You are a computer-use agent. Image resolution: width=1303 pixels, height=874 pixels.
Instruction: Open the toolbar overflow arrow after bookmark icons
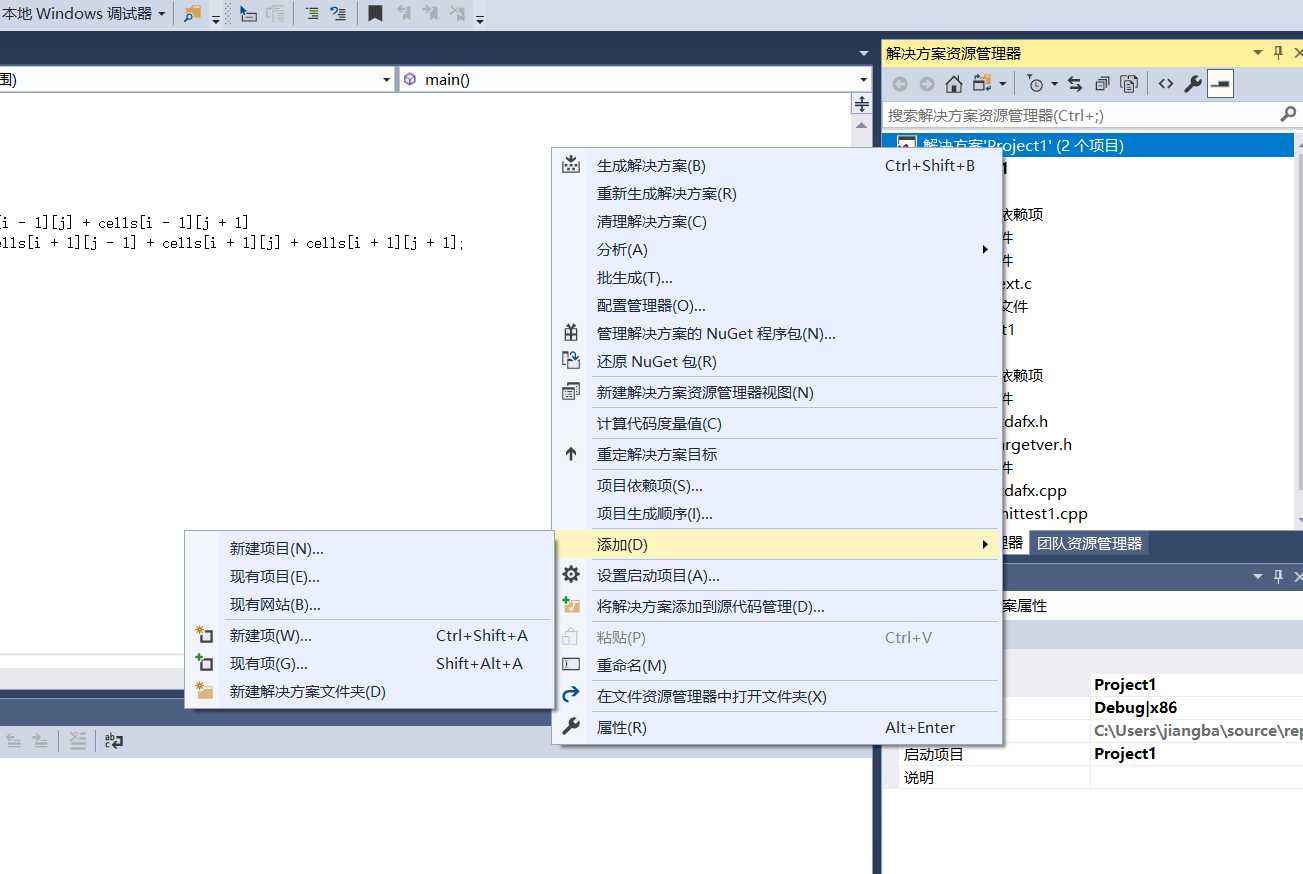(480, 18)
